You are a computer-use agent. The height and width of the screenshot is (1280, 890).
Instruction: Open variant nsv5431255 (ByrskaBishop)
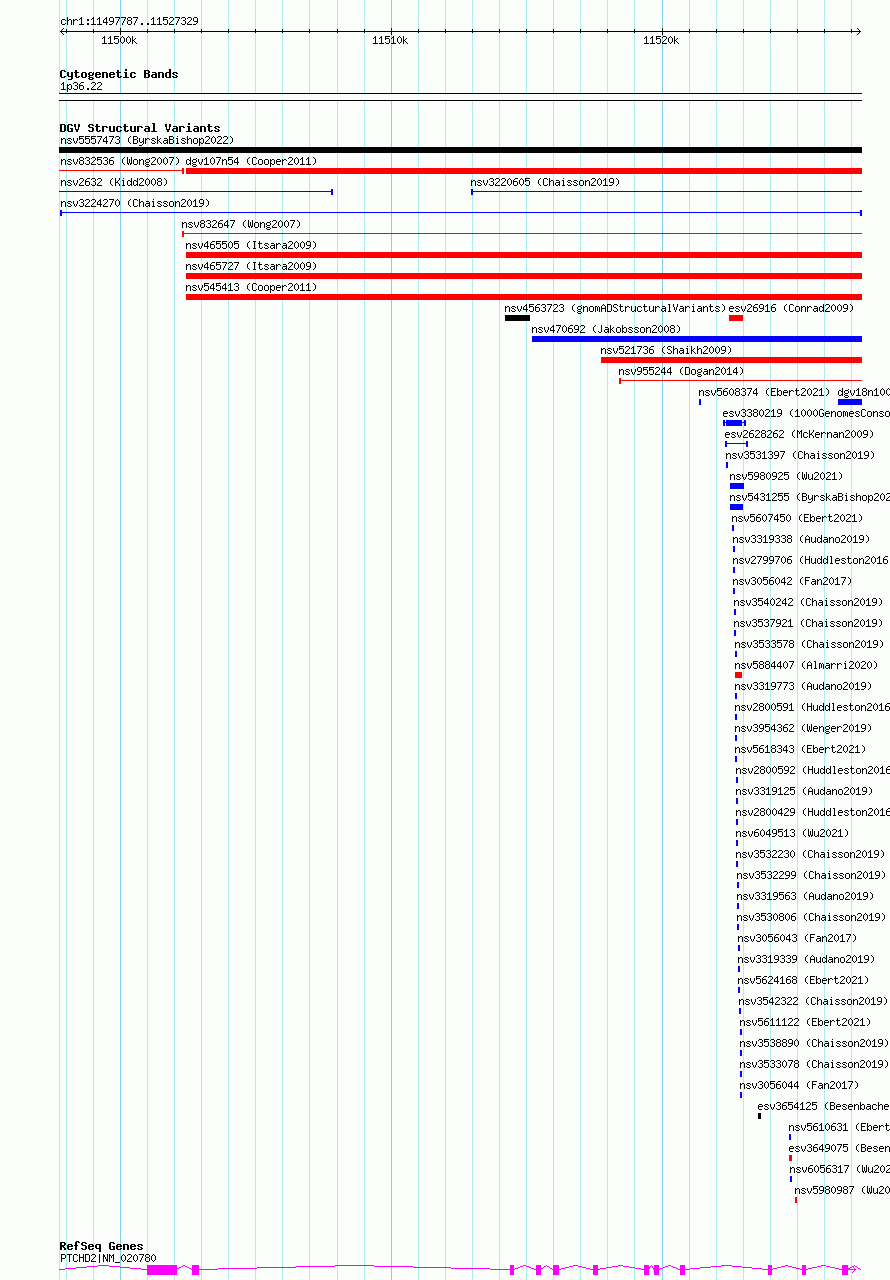pyautogui.click(x=810, y=497)
